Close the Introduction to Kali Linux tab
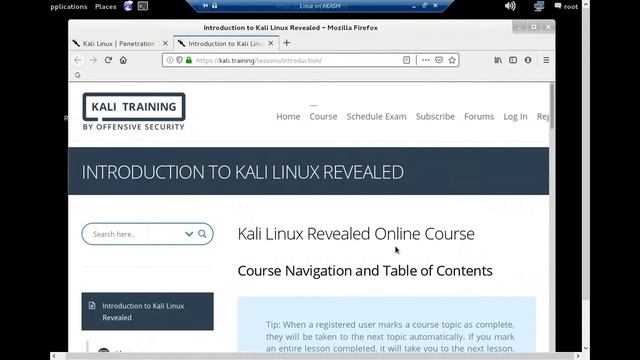 pos(271,43)
